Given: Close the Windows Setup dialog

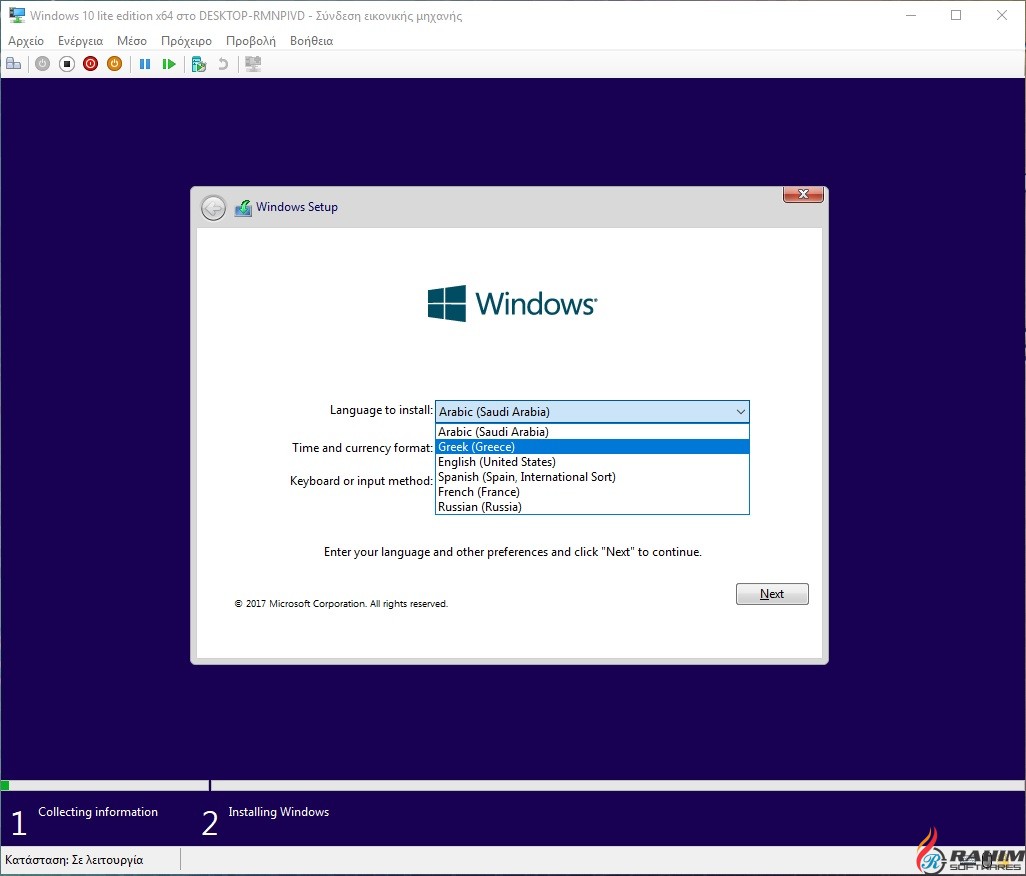Looking at the screenshot, I should coord(804,194).
